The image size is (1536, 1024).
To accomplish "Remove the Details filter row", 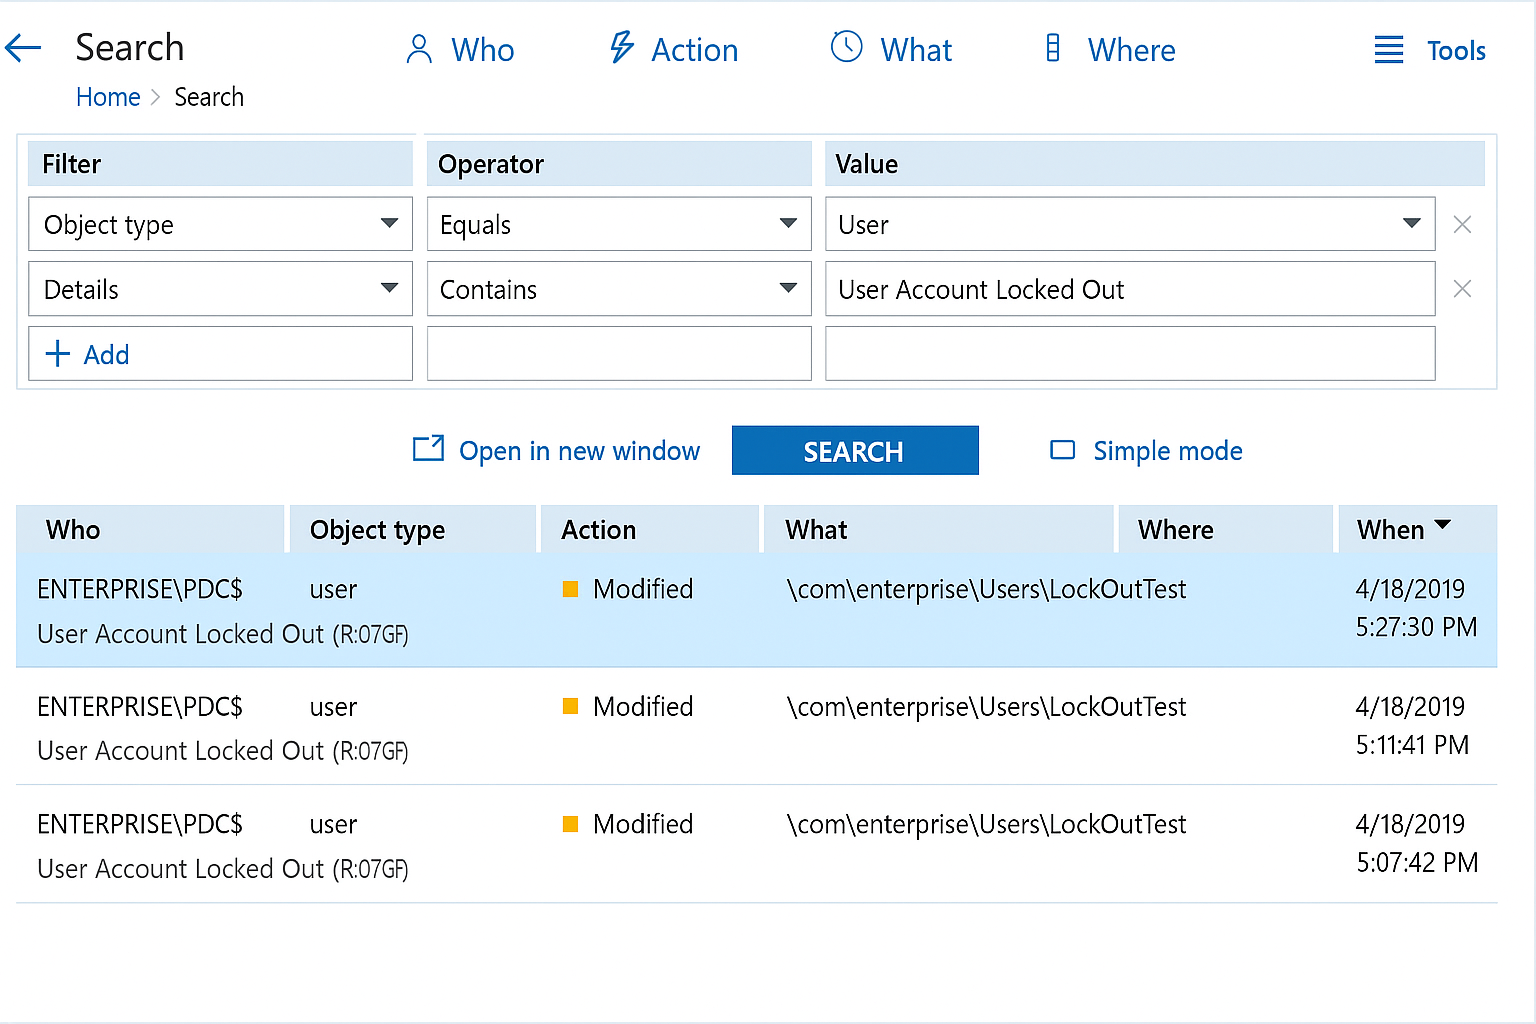I will click(1462, 289).
